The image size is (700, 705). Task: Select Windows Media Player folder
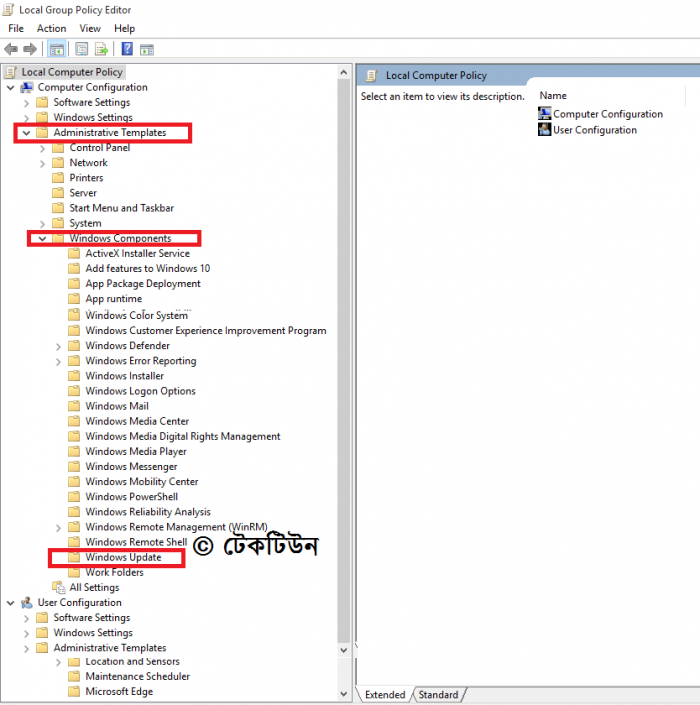136,451
